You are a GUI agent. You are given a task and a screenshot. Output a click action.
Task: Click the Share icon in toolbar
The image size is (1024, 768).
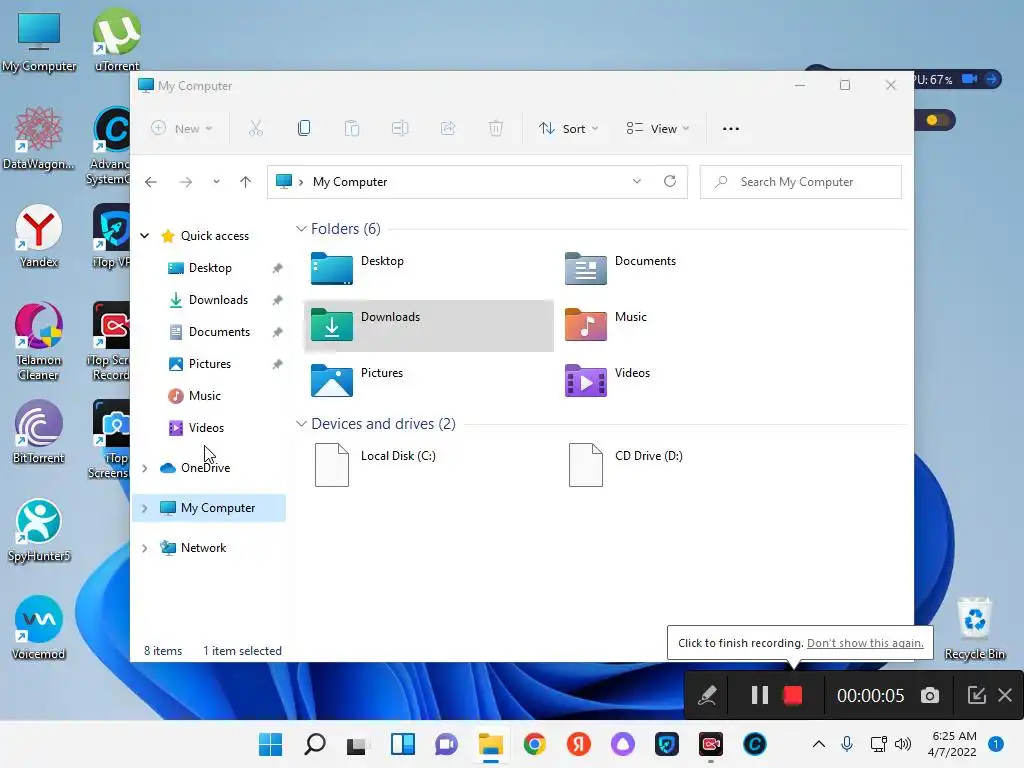pos(448,129)
